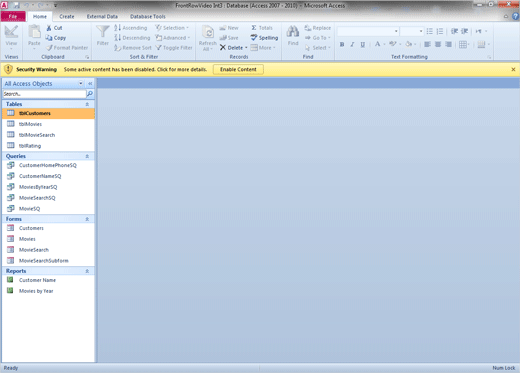Viewport: 520px width, 373px height.
Task: Open the font name combo box
Action: 368,31
